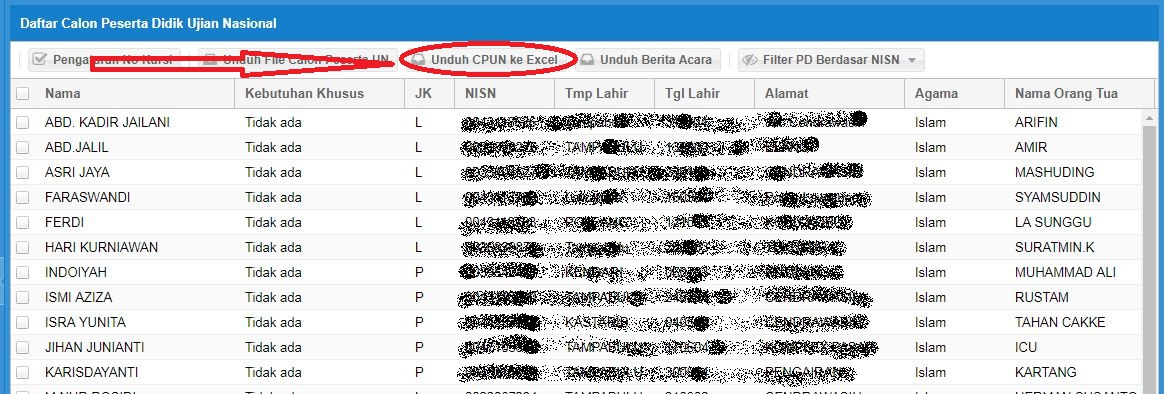
Task: Check the box for ABD. KADIR JAILANI
Action: pyautogui.click(x=23, y=122)
